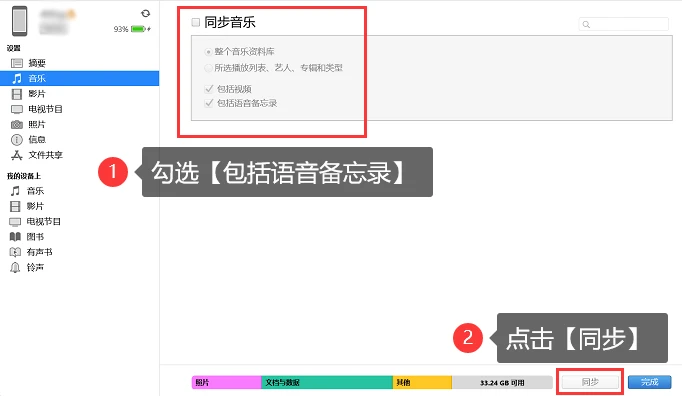Screen dimensions: 682x396
Task: Select 整个音乐资料库 radio option
Action: click(x=208, y=52)
